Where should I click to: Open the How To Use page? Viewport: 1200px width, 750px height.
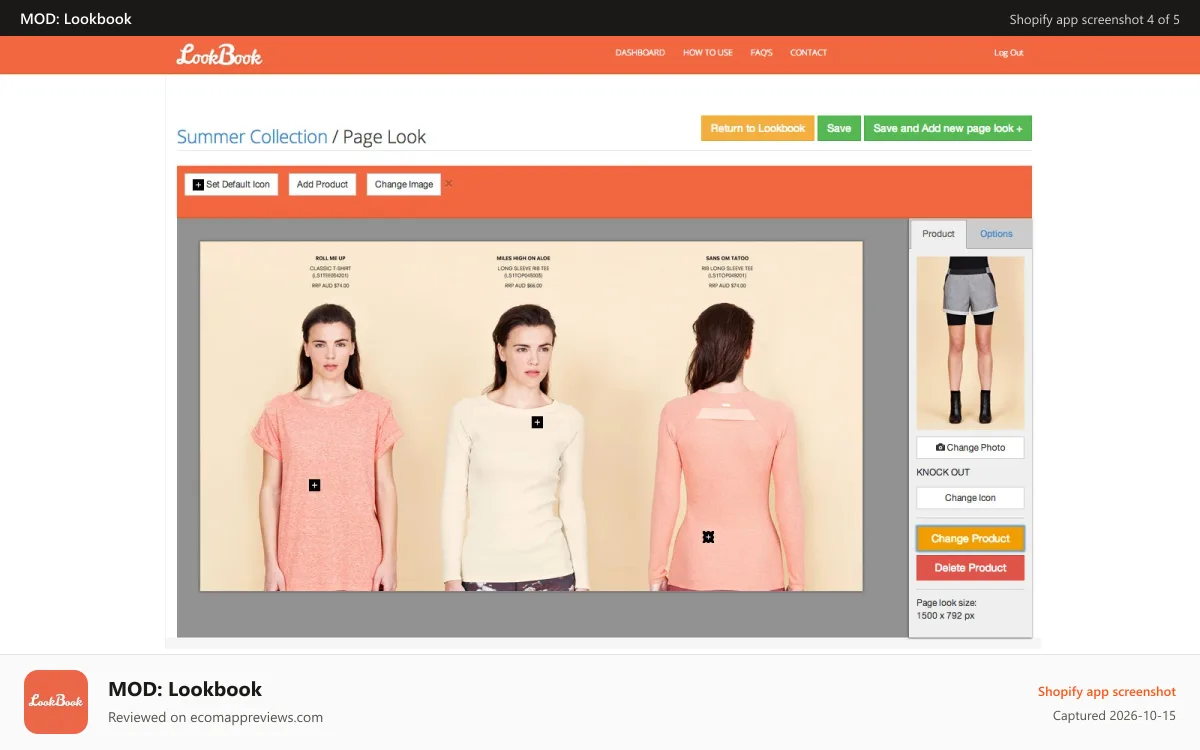[708, 53]
